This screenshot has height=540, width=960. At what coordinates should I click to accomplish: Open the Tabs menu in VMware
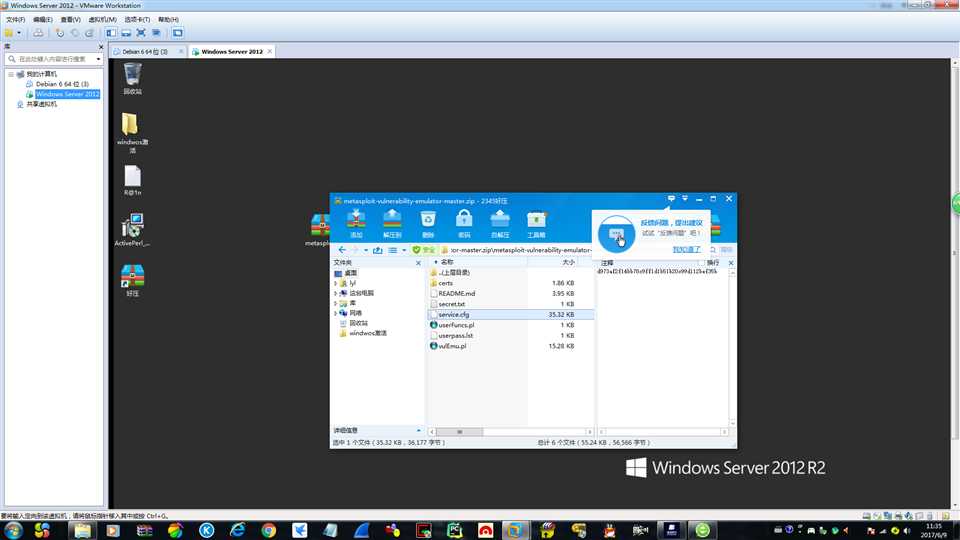[137, 20]
